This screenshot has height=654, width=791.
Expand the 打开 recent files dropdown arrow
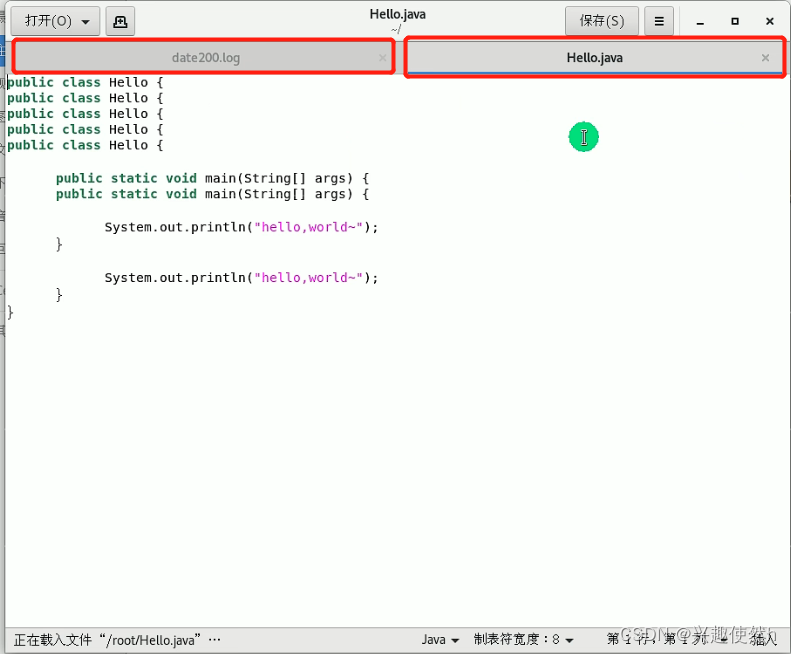[86, 21]
